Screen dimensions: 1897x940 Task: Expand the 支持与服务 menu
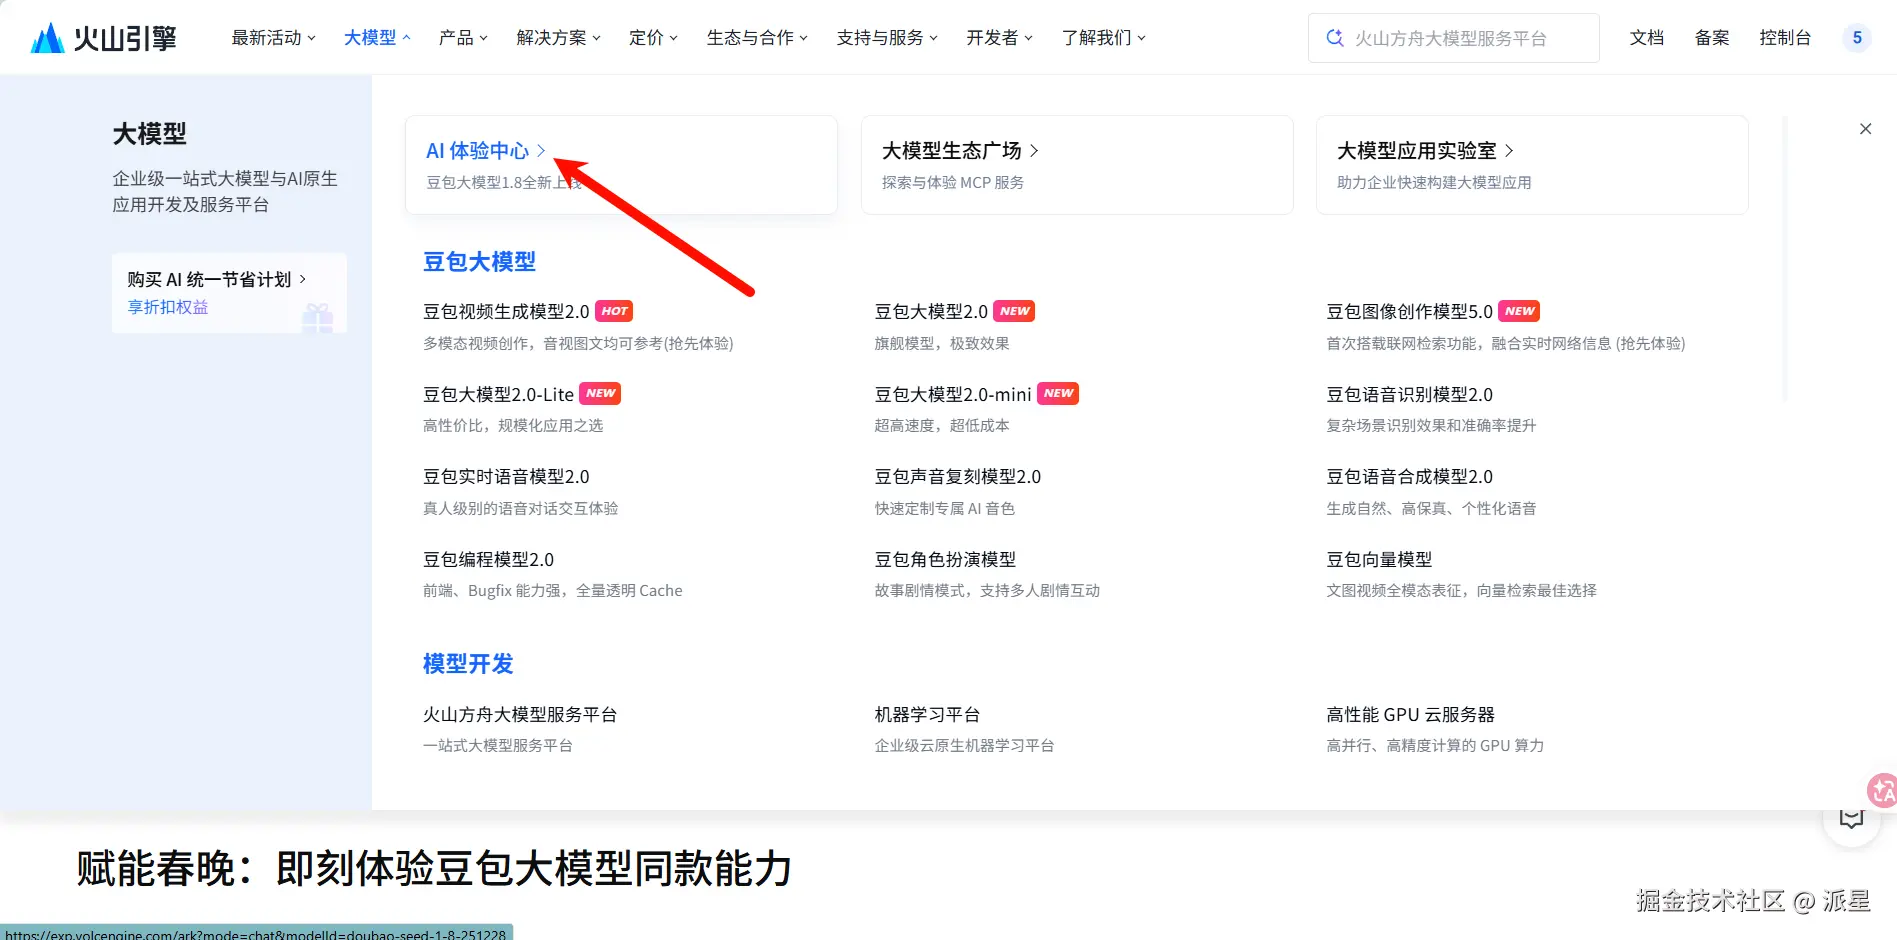point(887,38)
